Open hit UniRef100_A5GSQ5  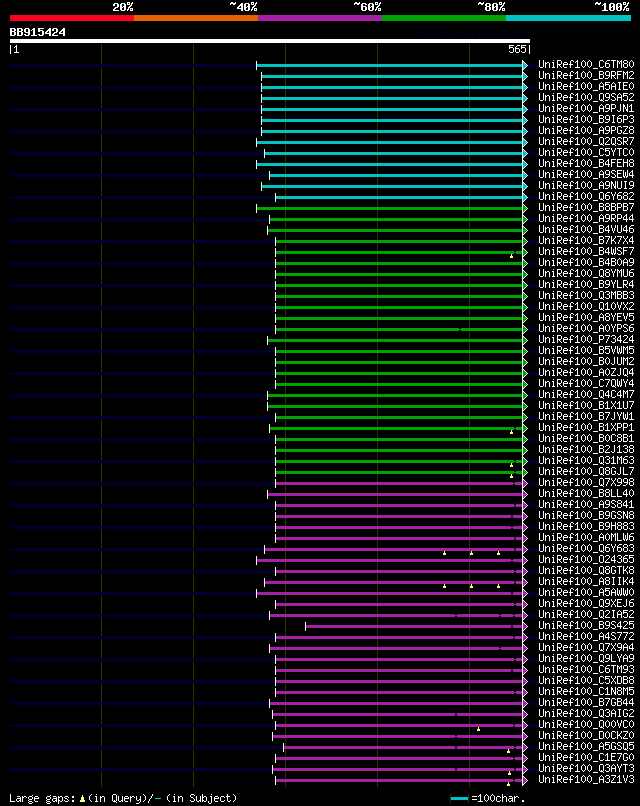[586, 747]
